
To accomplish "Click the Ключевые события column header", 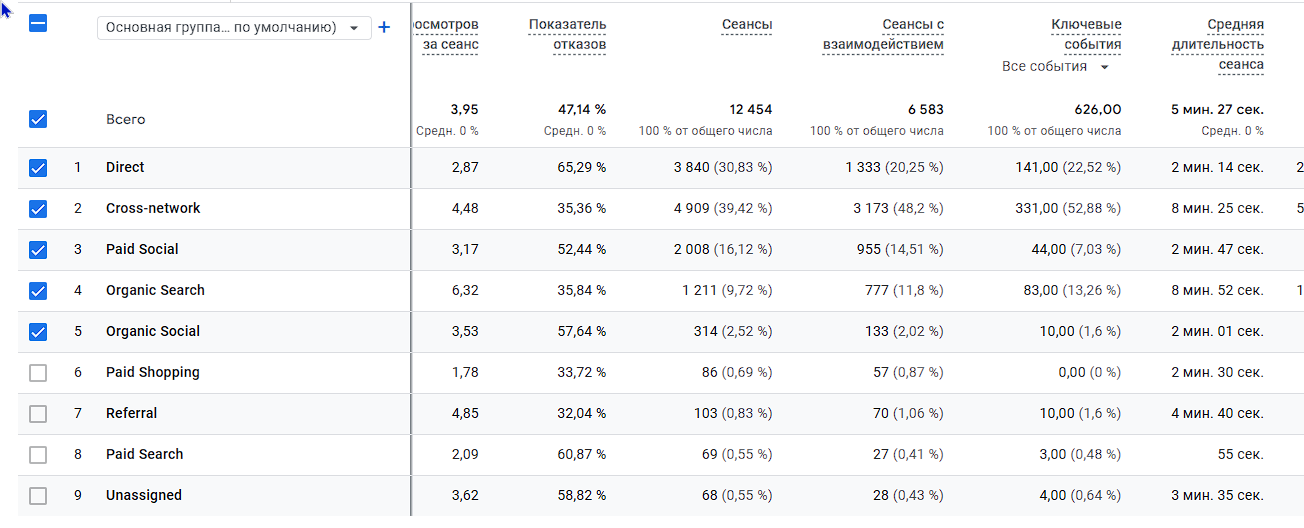I will pos(1086,34).
